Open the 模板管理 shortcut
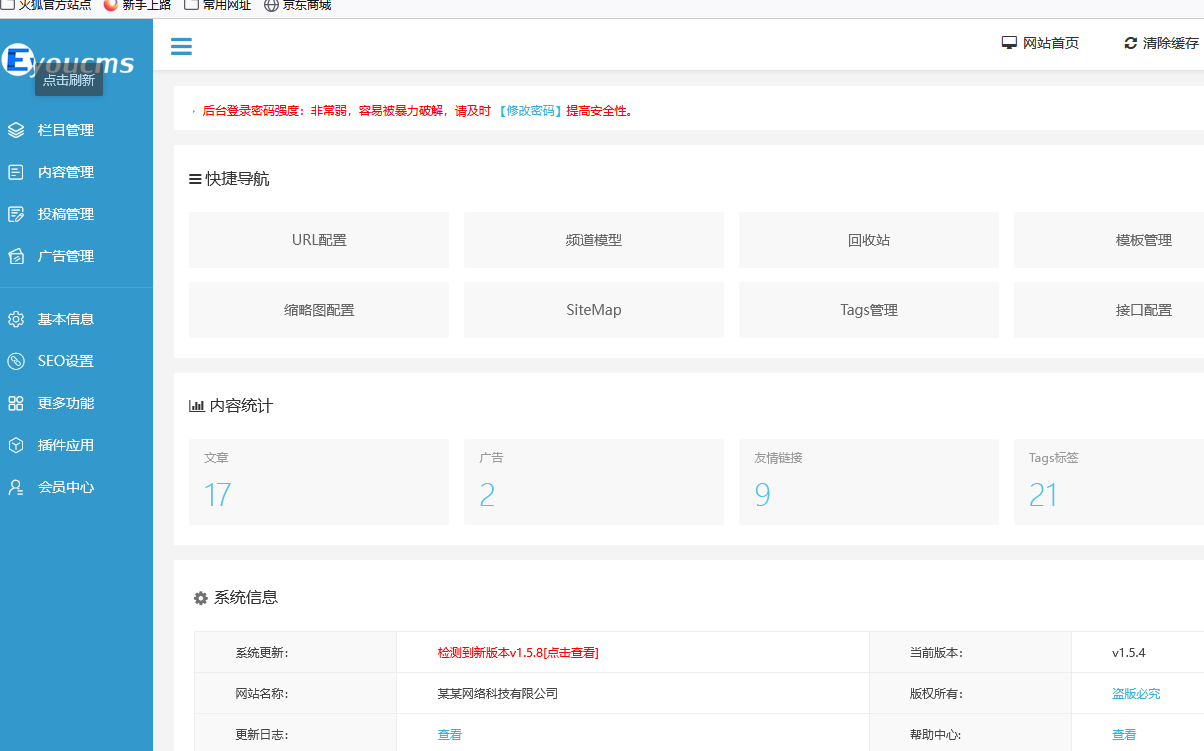Screen dimensions: 1204x751 (x=1109, y=240)
